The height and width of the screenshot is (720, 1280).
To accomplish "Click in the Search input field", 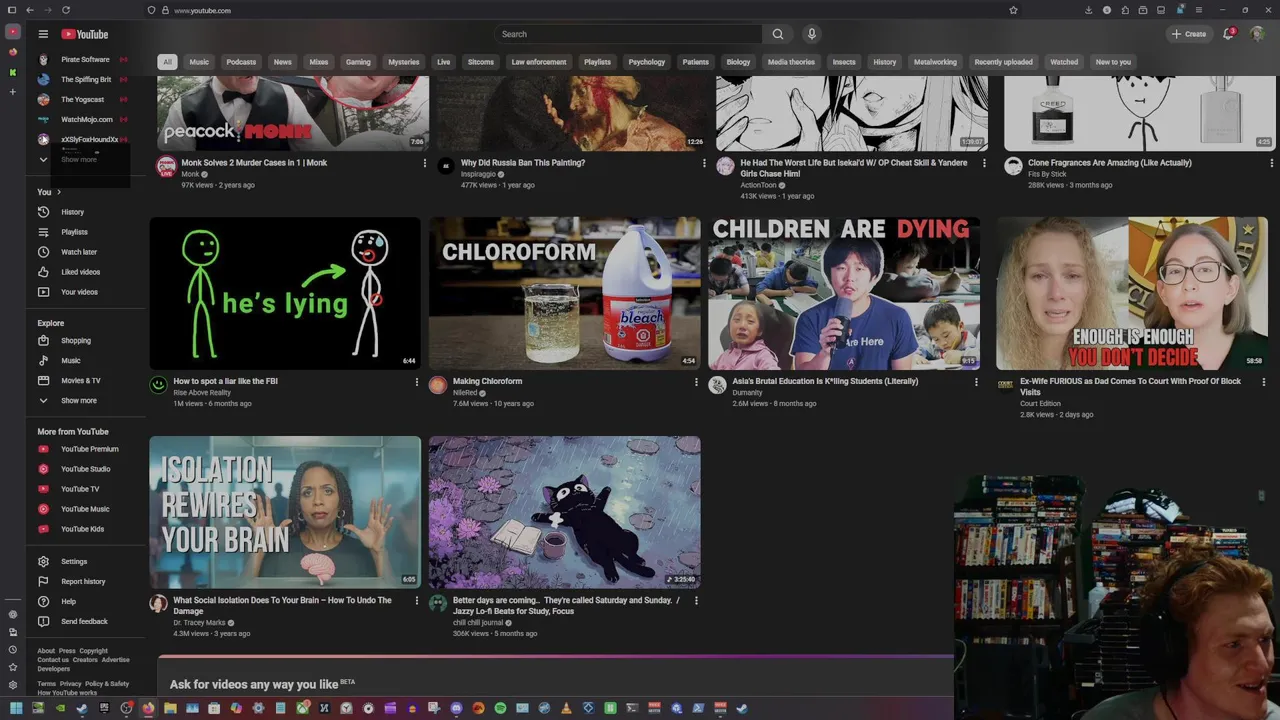I will pyautogui.click(x=628, y=34).
